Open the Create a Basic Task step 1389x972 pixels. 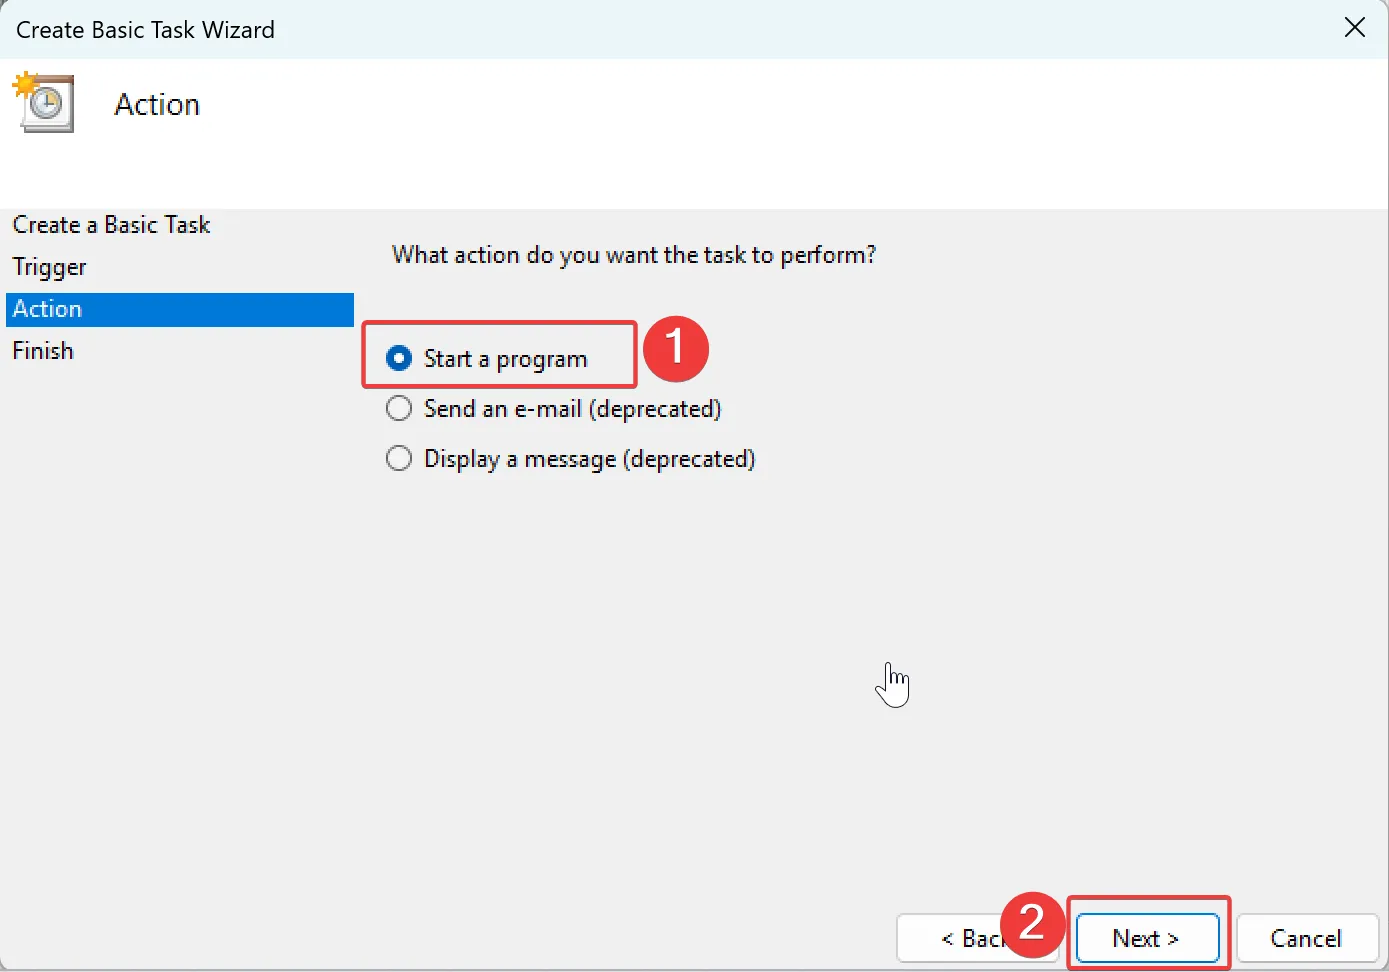pos(111,224)
